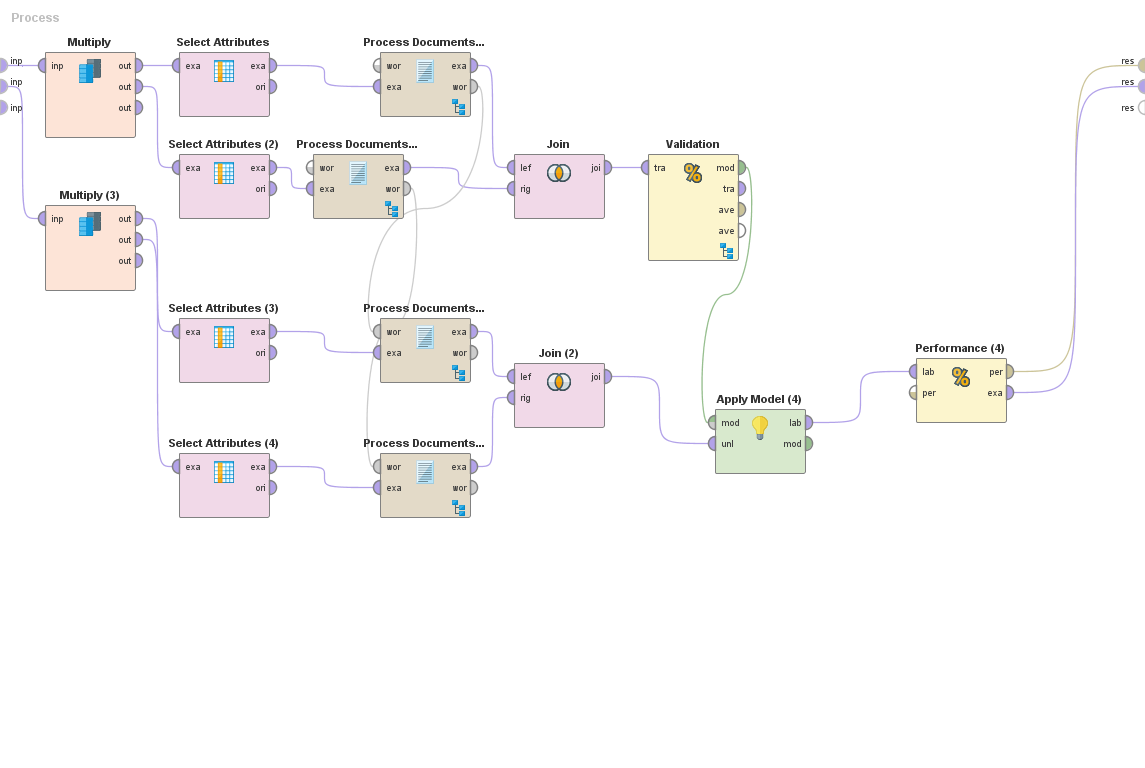Click the Select Attributes (2) table icon
The width and height of the screenshot is (1145, 768).
coord(224,173)
